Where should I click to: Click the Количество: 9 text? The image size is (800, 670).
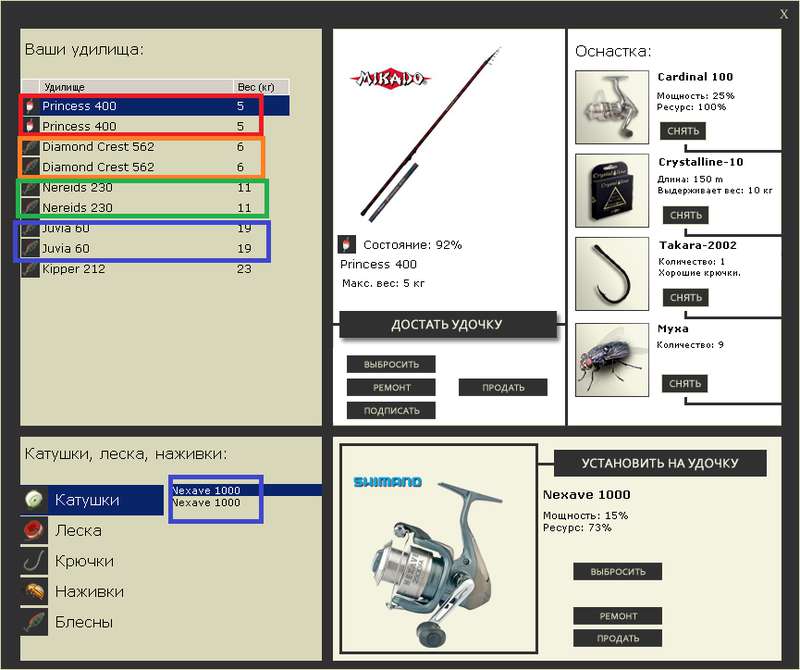pyautogui.click(x=690, y=345)
